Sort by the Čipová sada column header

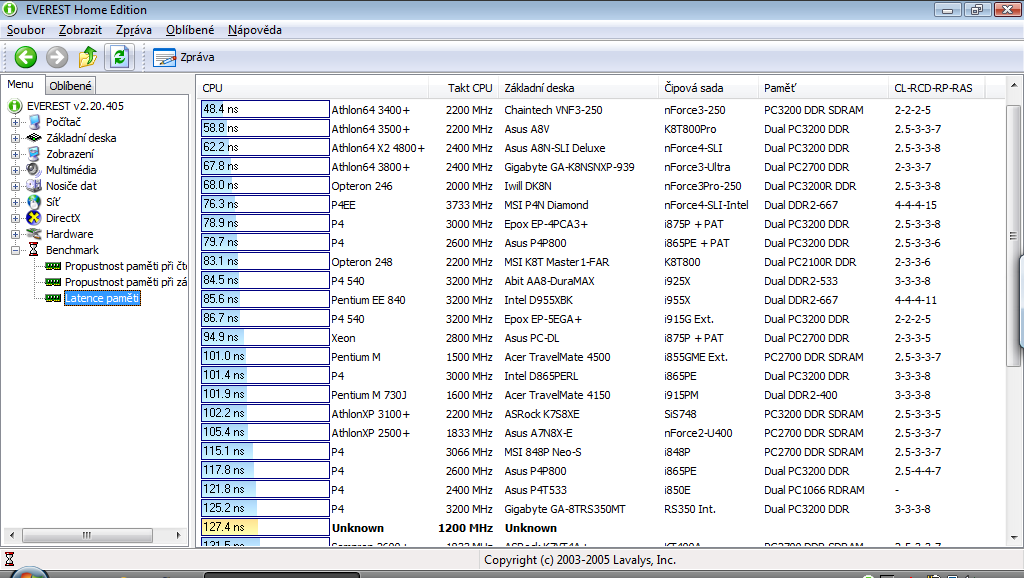(709, 88)
